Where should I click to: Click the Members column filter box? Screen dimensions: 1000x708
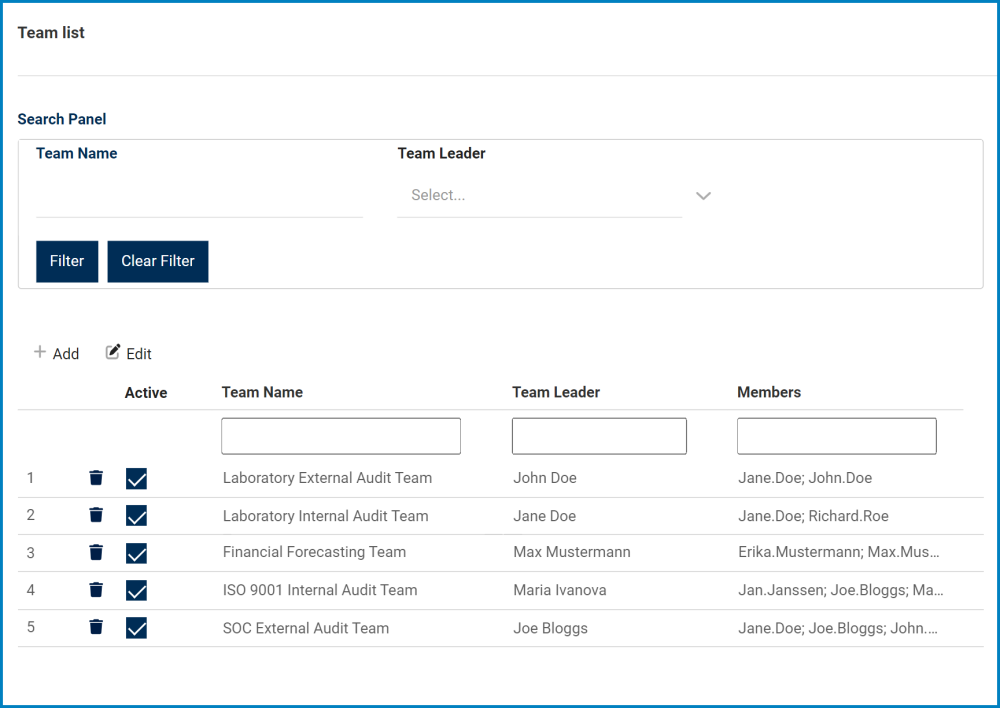[x=836, y=435]
